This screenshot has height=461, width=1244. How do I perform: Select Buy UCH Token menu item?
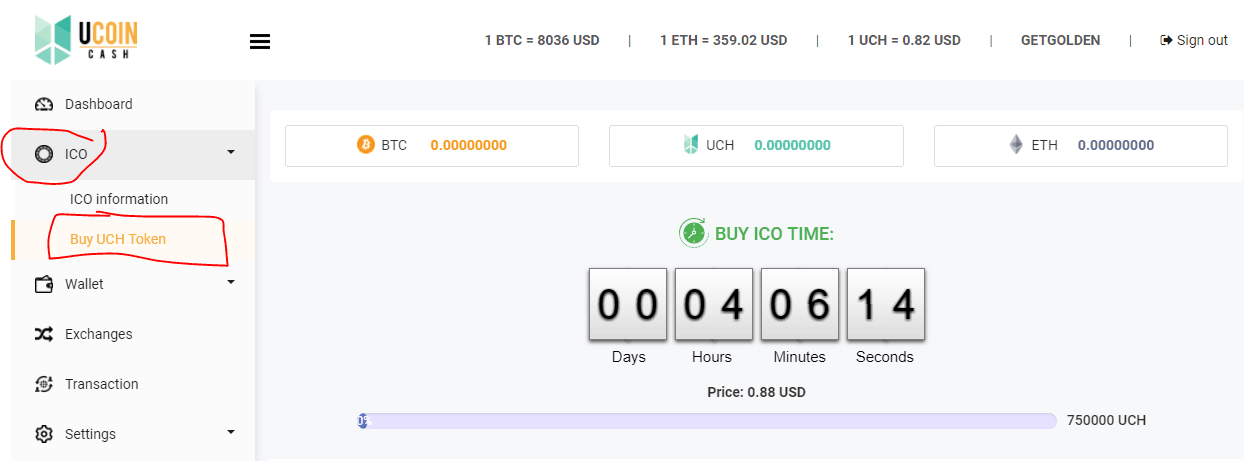[118, 239]
